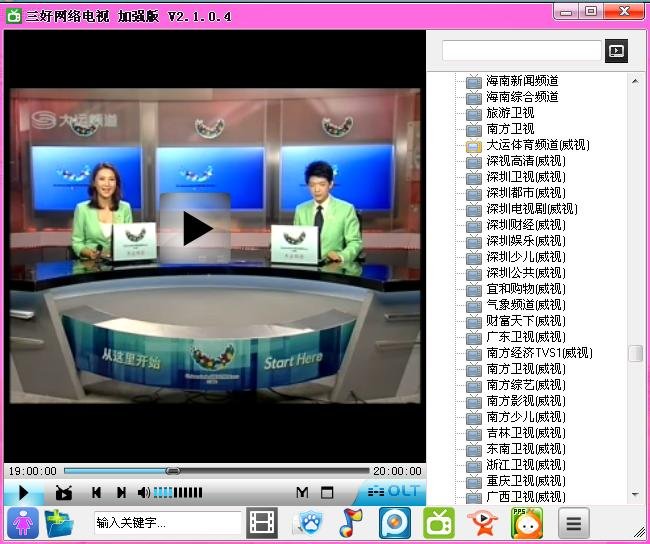Image resolution: width=650 pixels, height=544 pixels.
Task: Click the orange star mascot icon
Action: pyautogui.click(x=482, y=522)
